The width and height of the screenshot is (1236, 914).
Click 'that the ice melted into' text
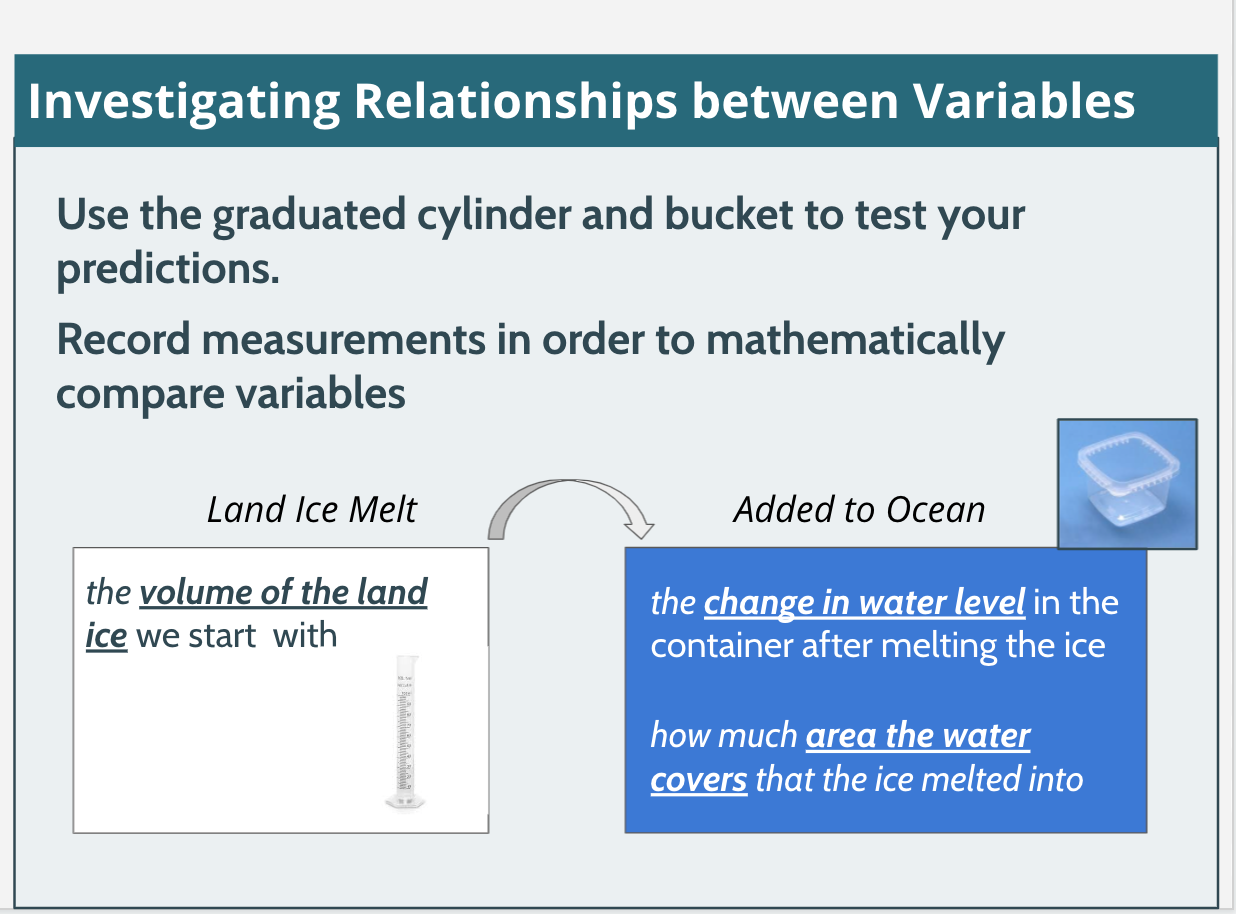pos(919,779)
